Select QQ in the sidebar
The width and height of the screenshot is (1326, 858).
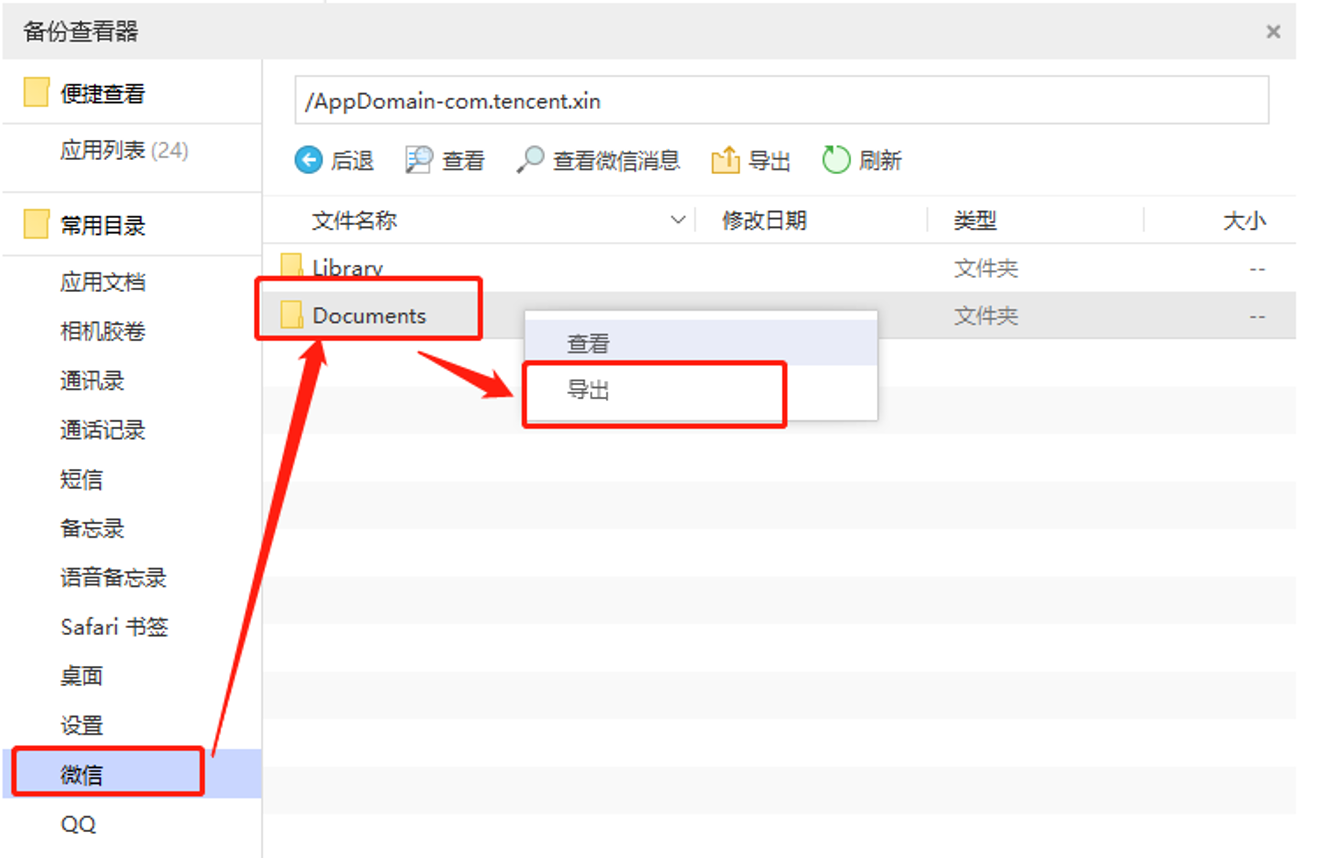78,824
